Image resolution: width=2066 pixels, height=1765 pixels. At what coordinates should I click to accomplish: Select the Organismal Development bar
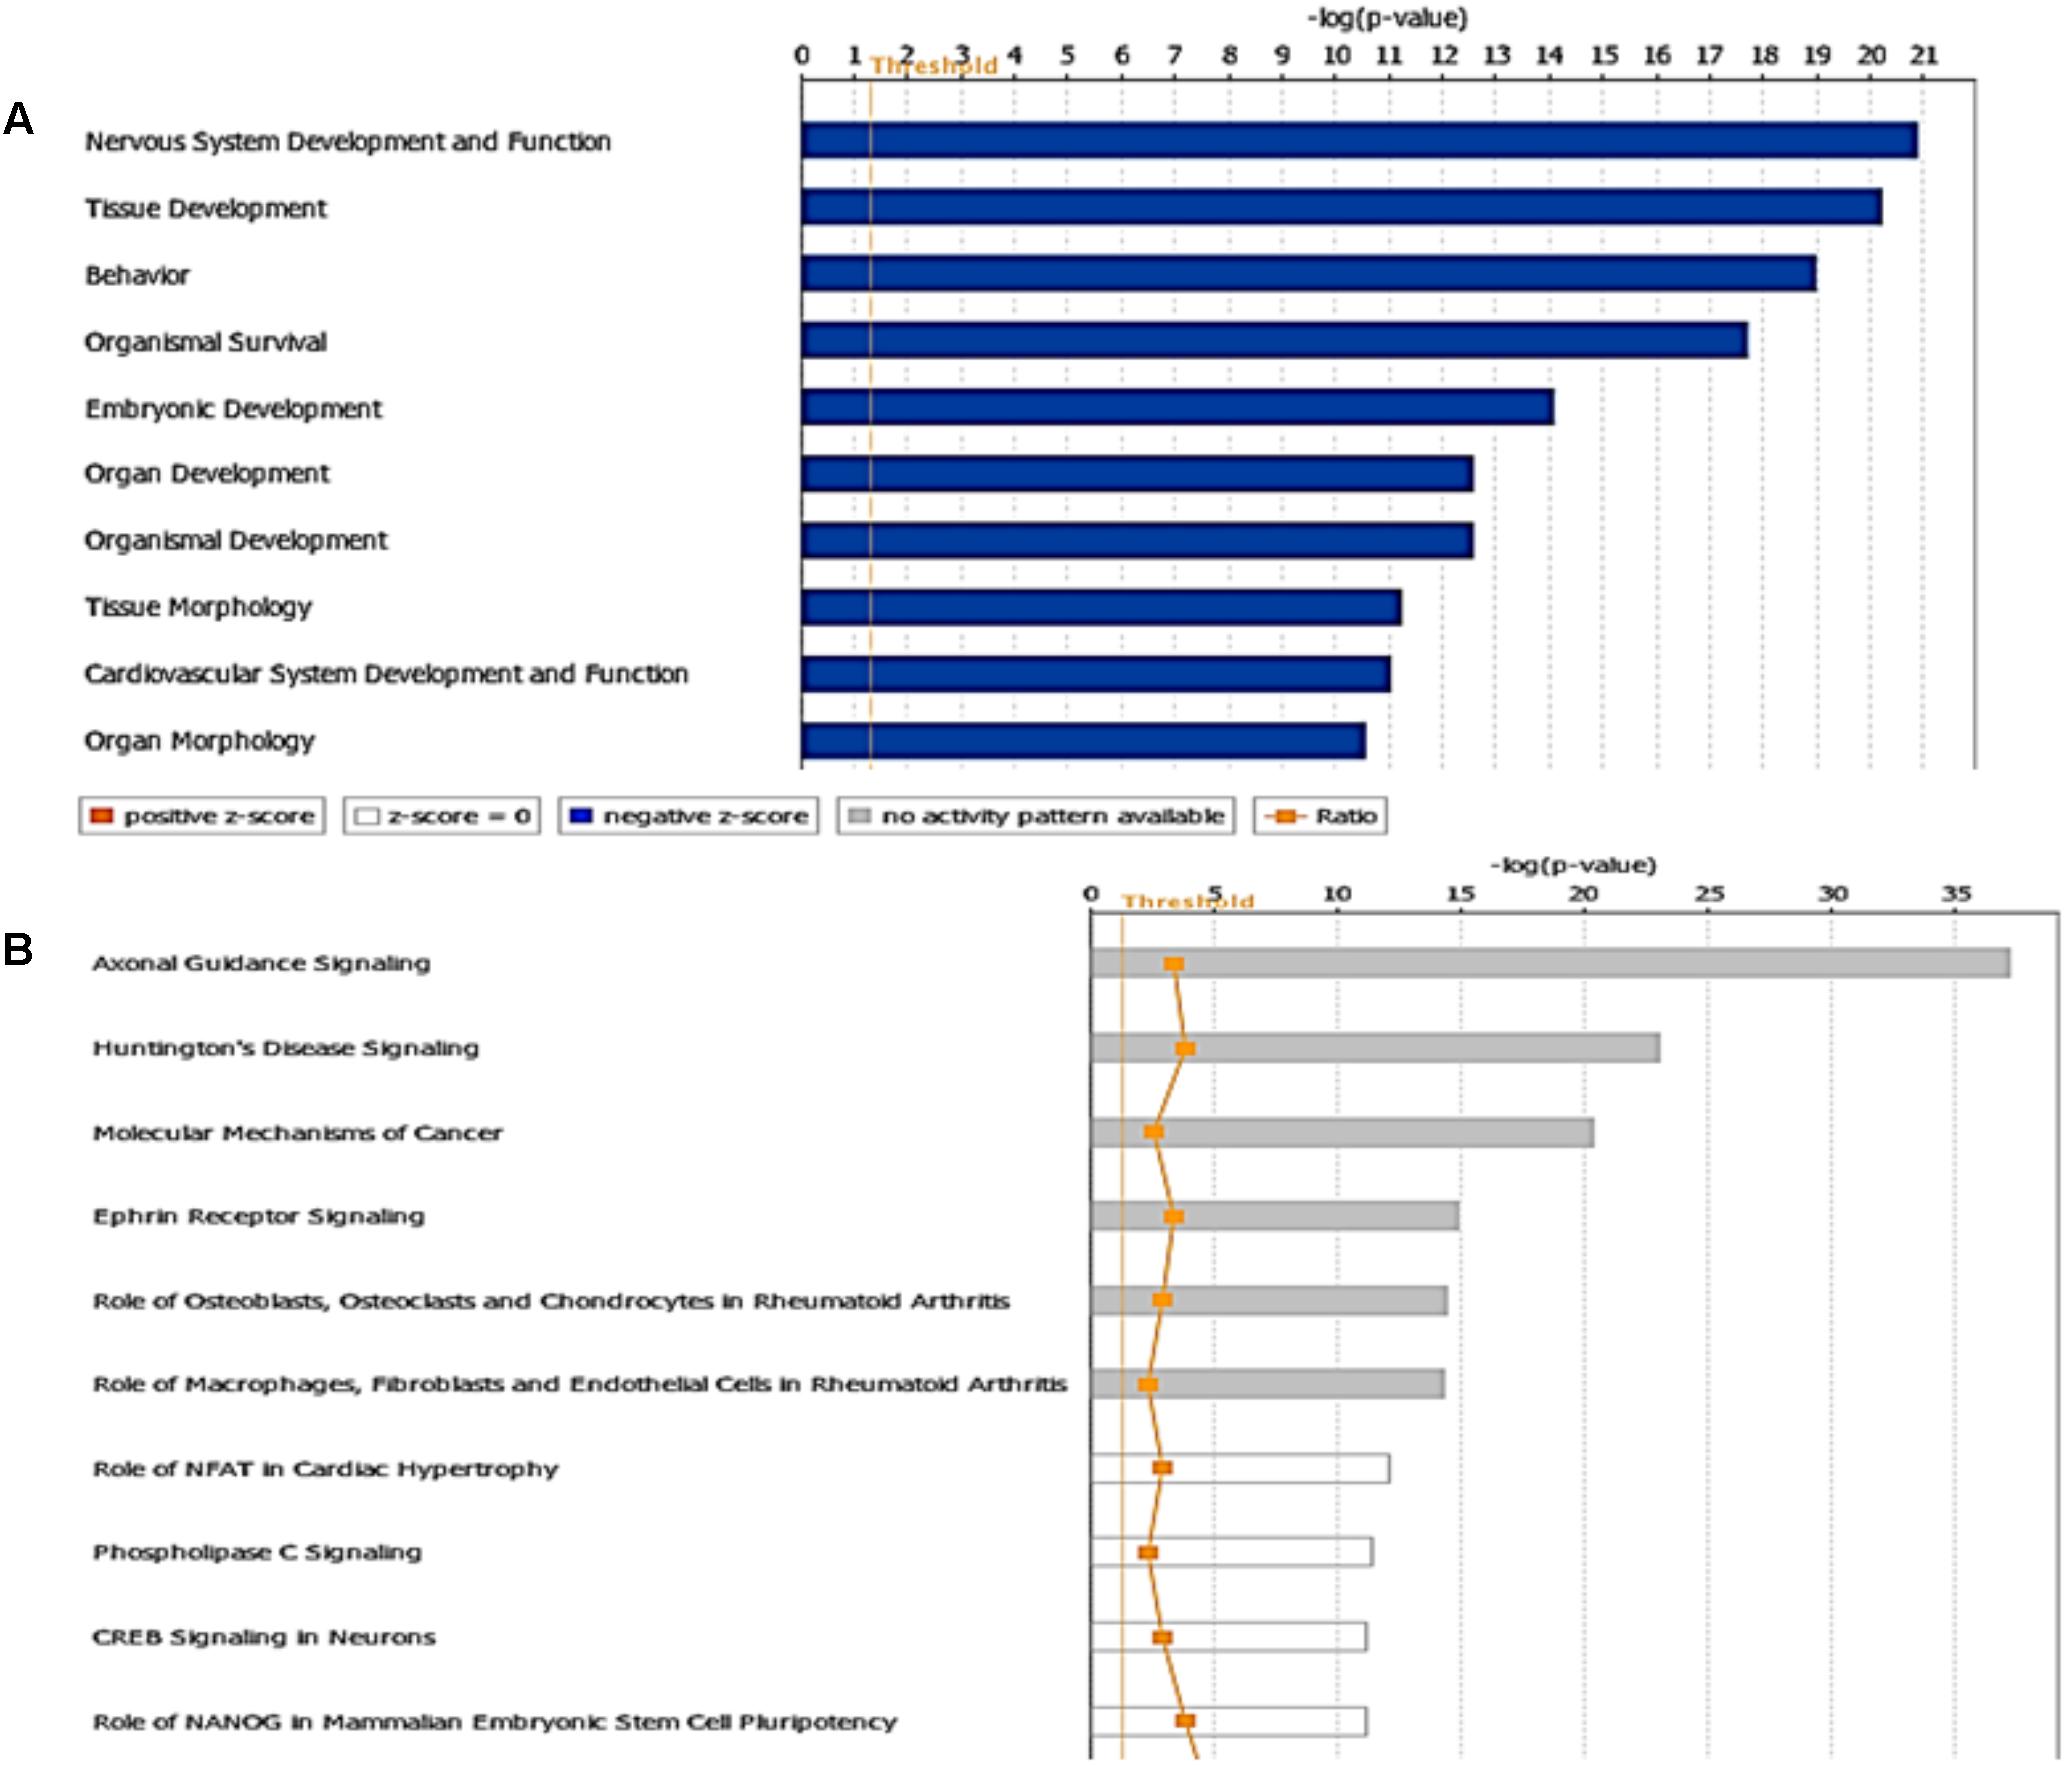click(1137, 540)
